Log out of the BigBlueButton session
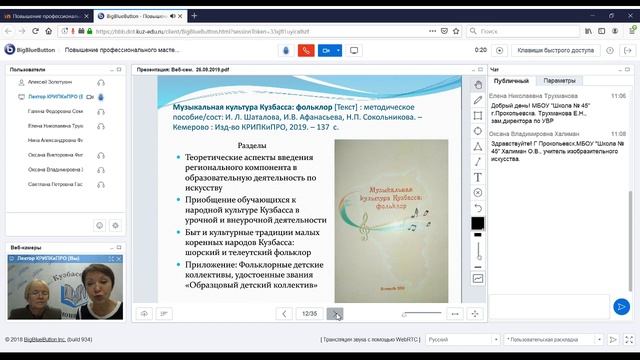Screen dimensions: 640x360 point(628,51)
